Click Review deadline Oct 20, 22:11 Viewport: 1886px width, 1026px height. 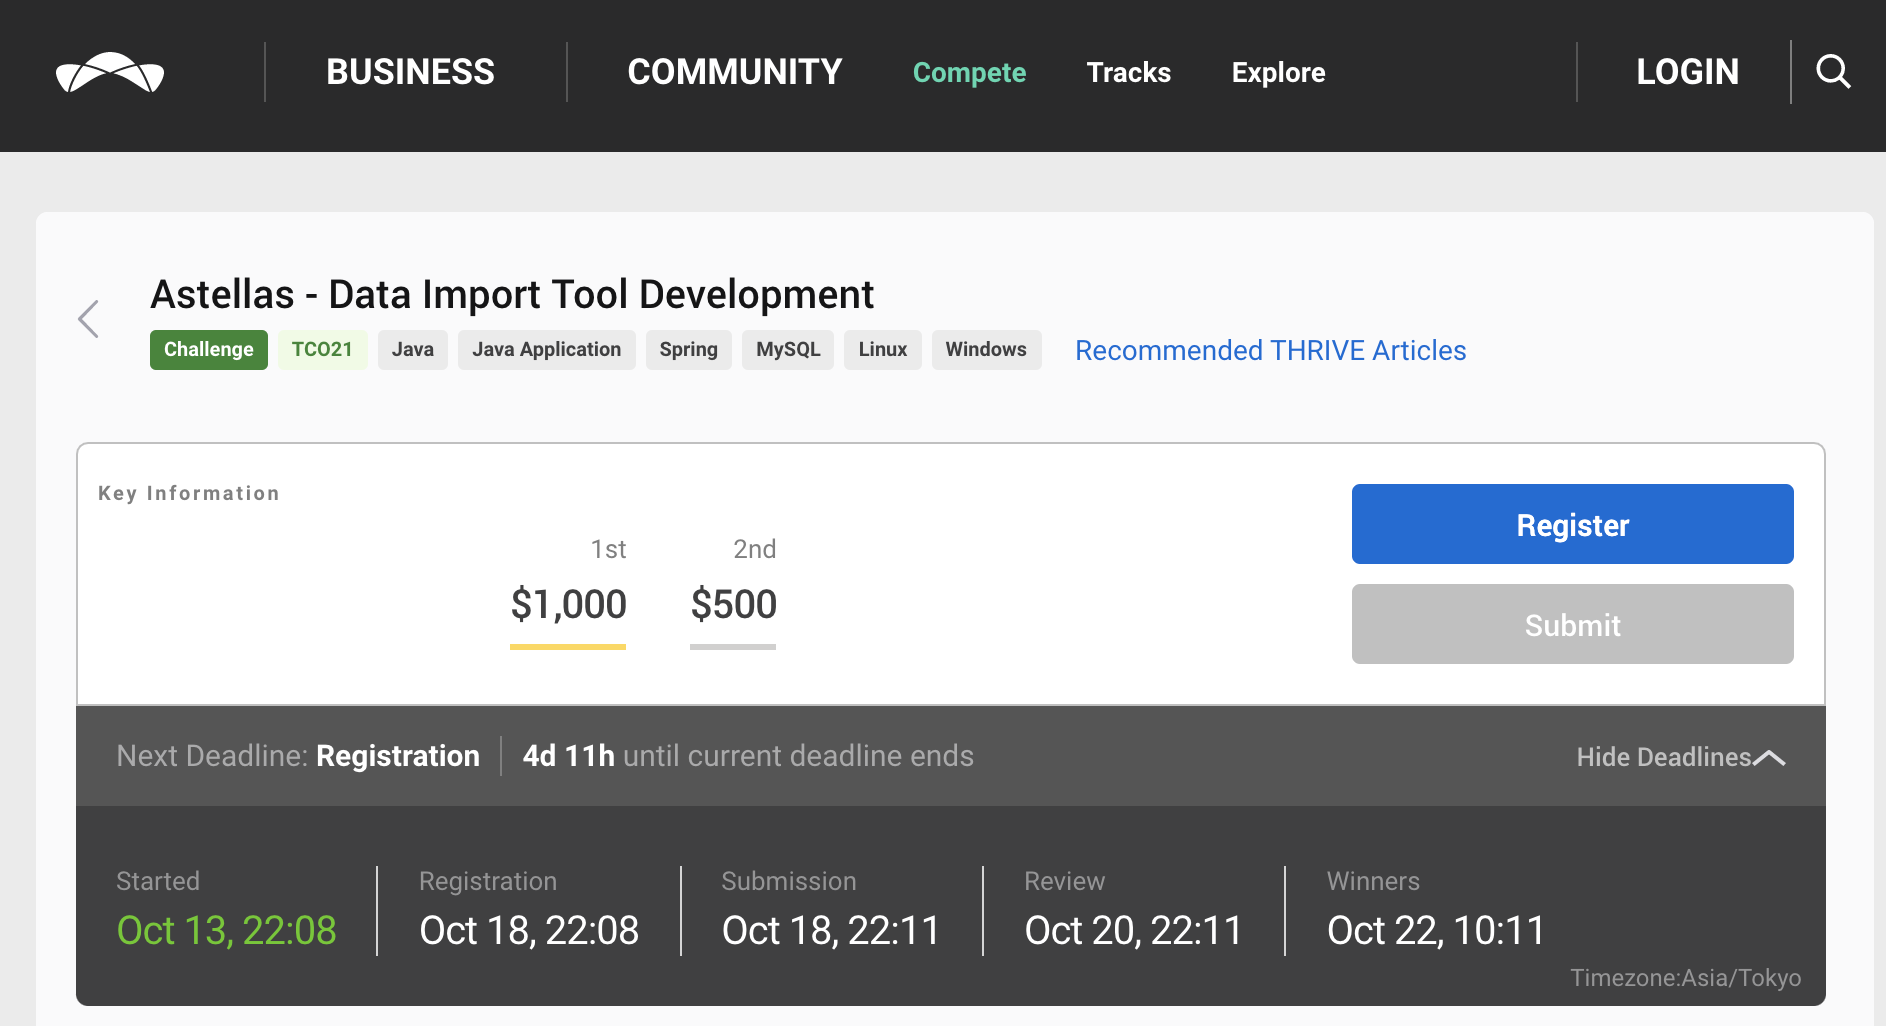1134,930
